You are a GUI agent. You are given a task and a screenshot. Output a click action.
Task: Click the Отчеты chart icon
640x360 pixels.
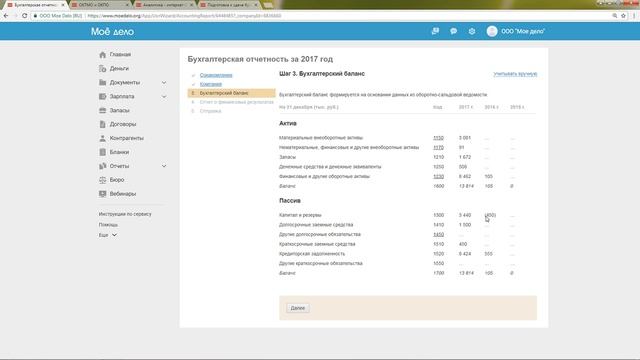[x=102, y=166]
